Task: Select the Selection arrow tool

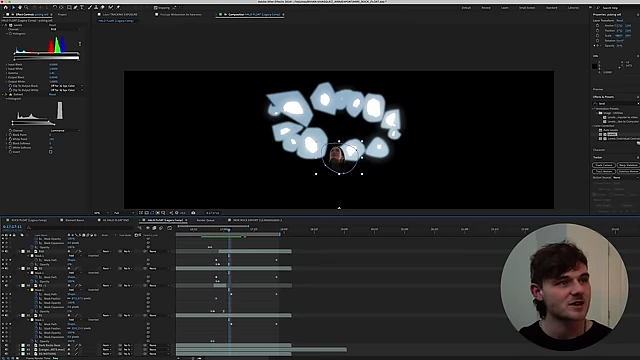Action: coord(13,7)
